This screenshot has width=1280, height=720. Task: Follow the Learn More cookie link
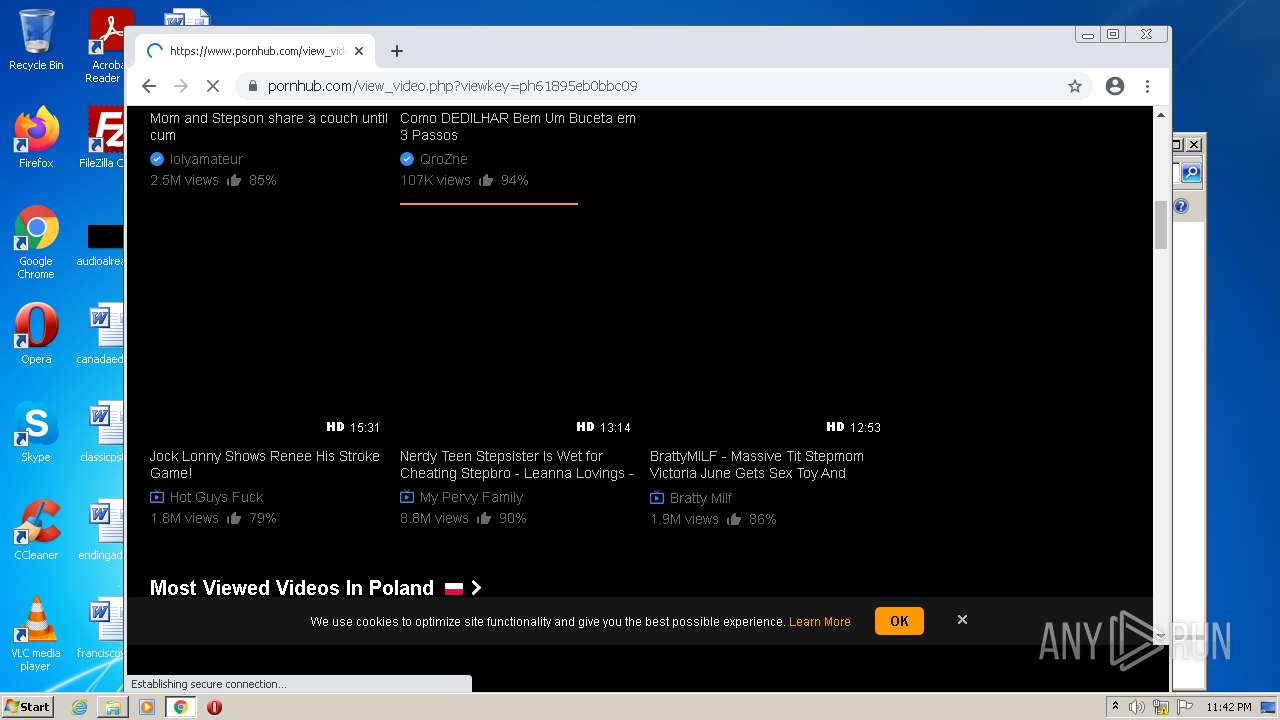click(820, 622)
